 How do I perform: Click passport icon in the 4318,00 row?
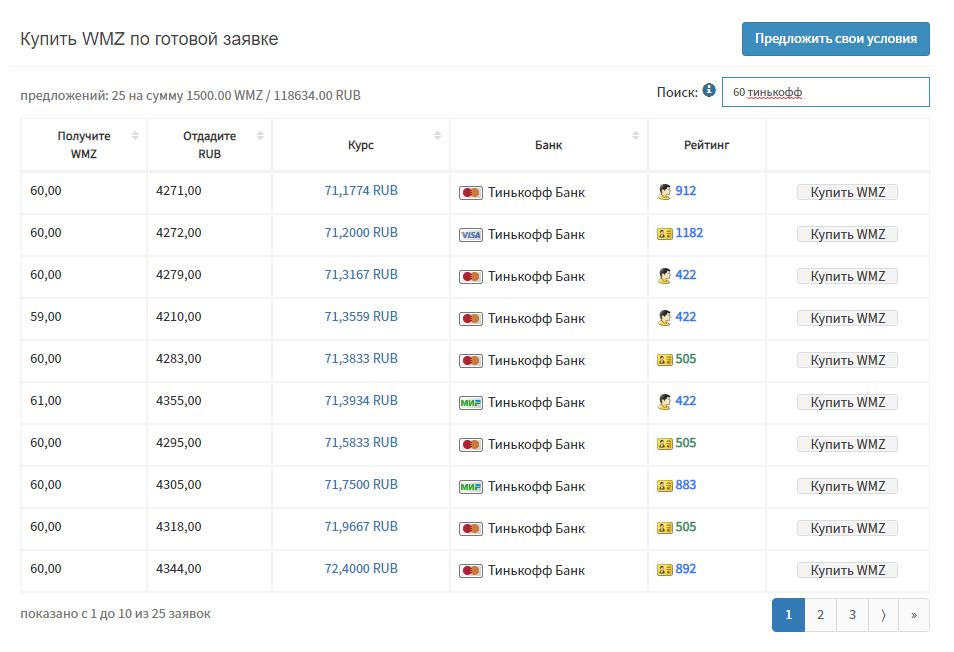(665, 527)
